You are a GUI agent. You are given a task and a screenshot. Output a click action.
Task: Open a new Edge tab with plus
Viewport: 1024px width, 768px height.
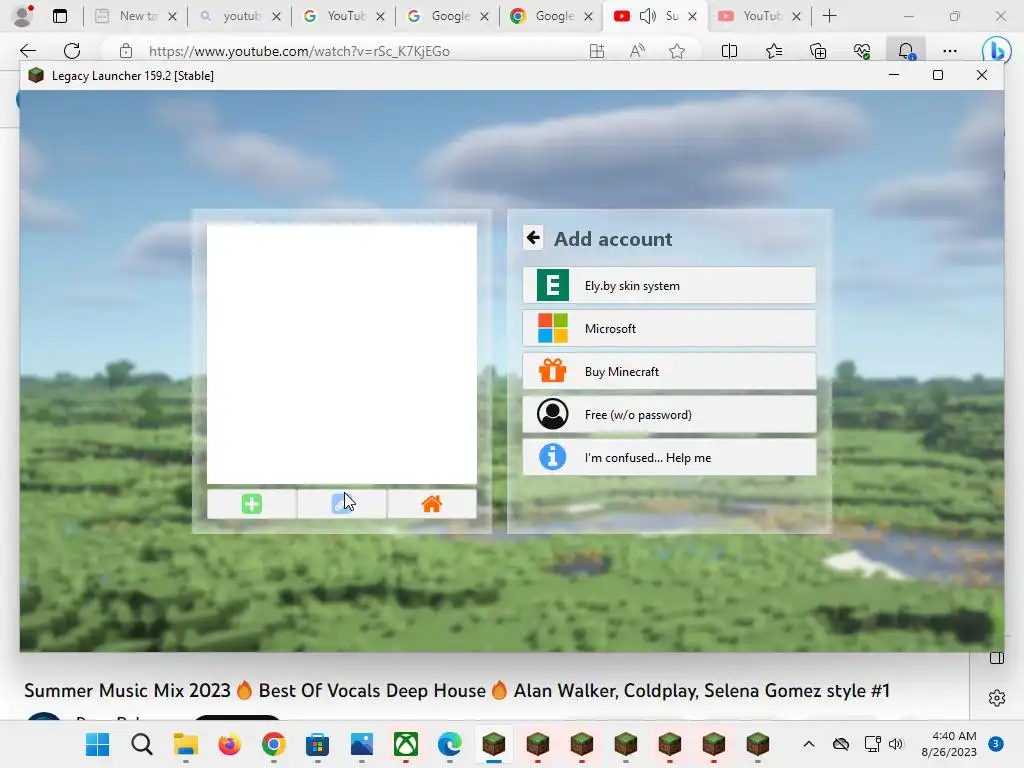[829, 16]
